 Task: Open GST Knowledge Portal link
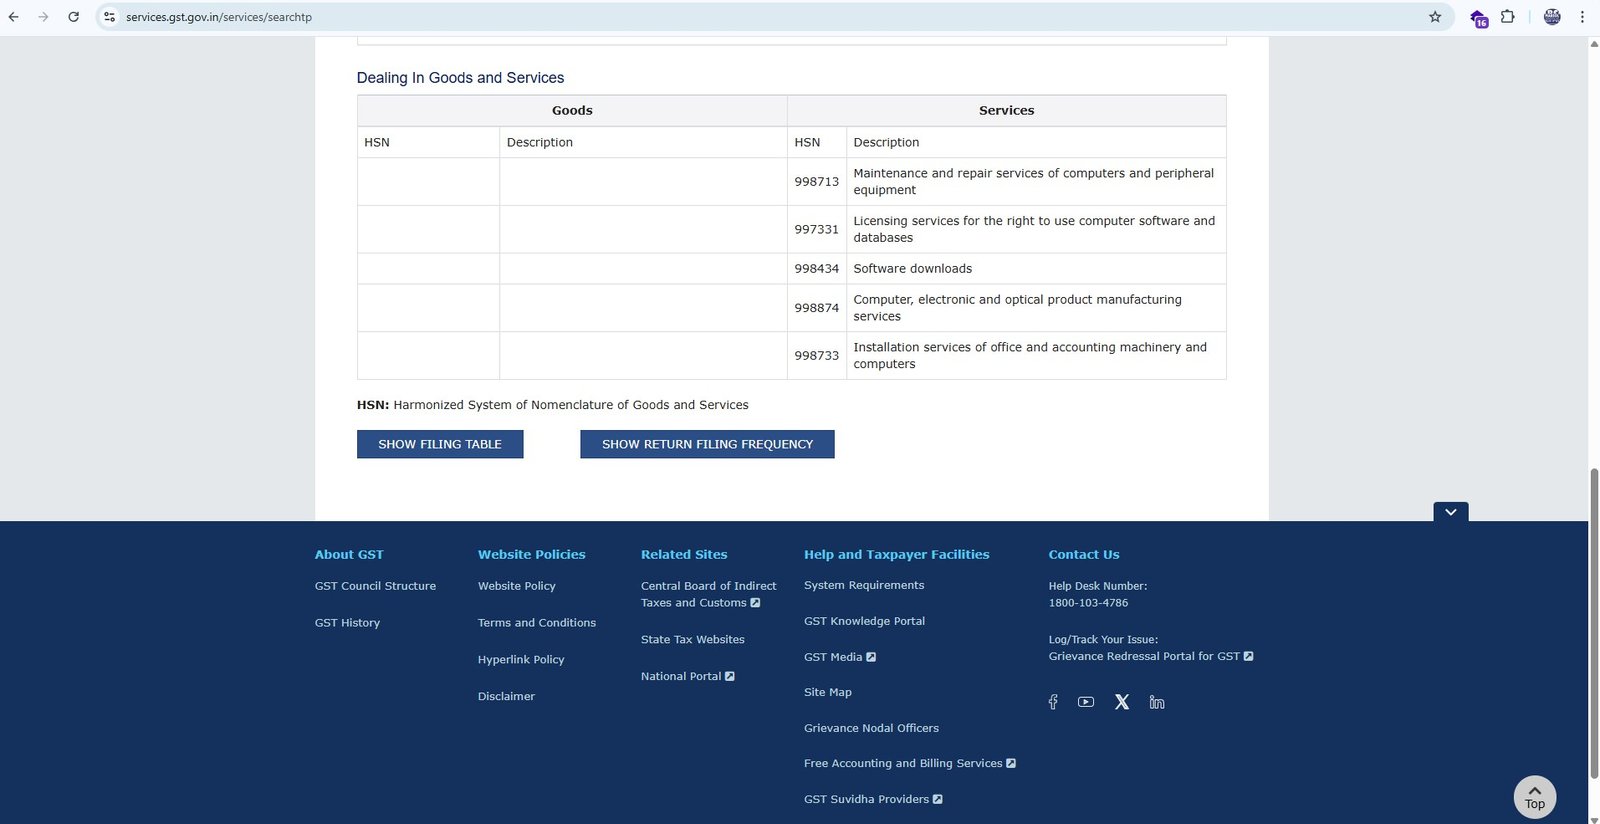pyautogui.click(x=864, y=621)
